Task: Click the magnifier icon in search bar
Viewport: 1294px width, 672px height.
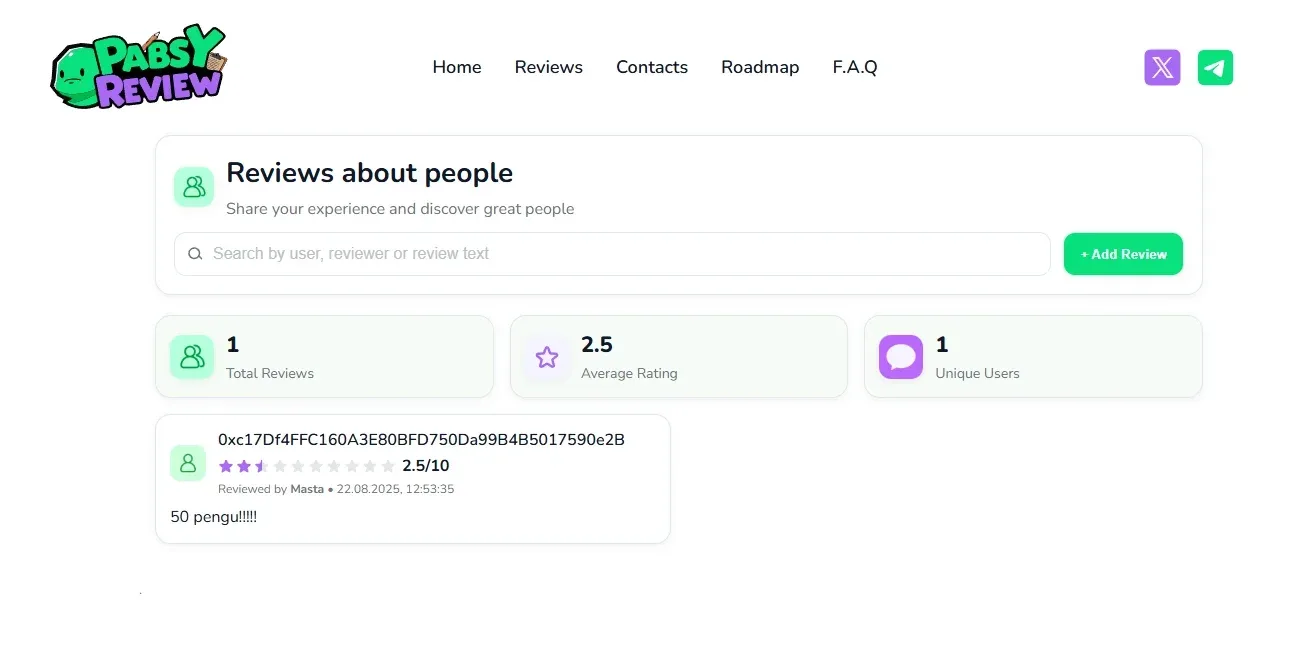Action: point(196,254)
